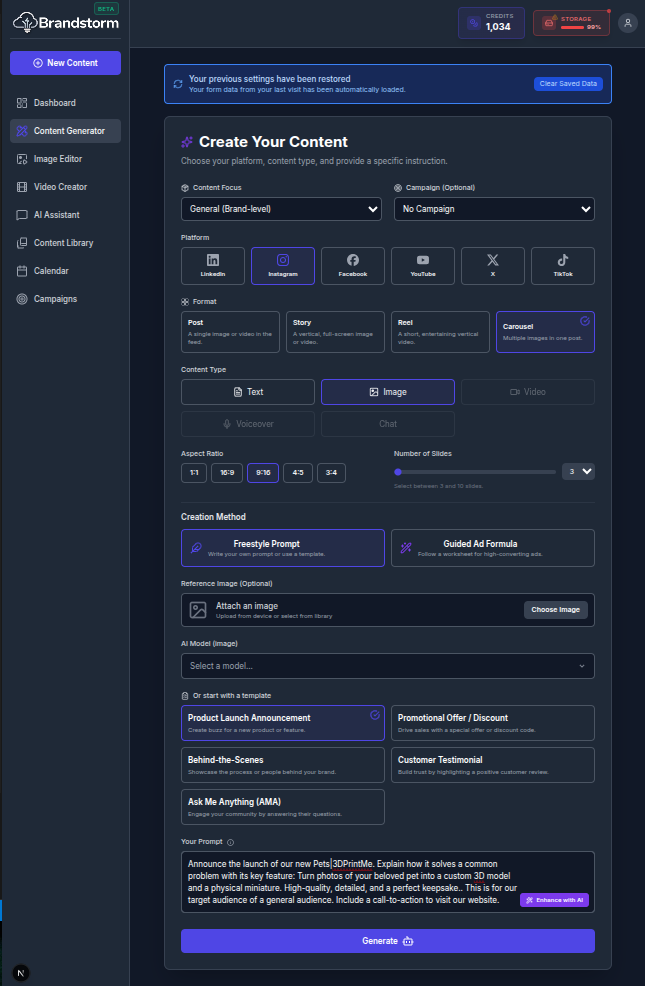Viewport: 645px width, 986px height.
Task: Open the Content Focus dropdown
Action: [x=281, y=209]
